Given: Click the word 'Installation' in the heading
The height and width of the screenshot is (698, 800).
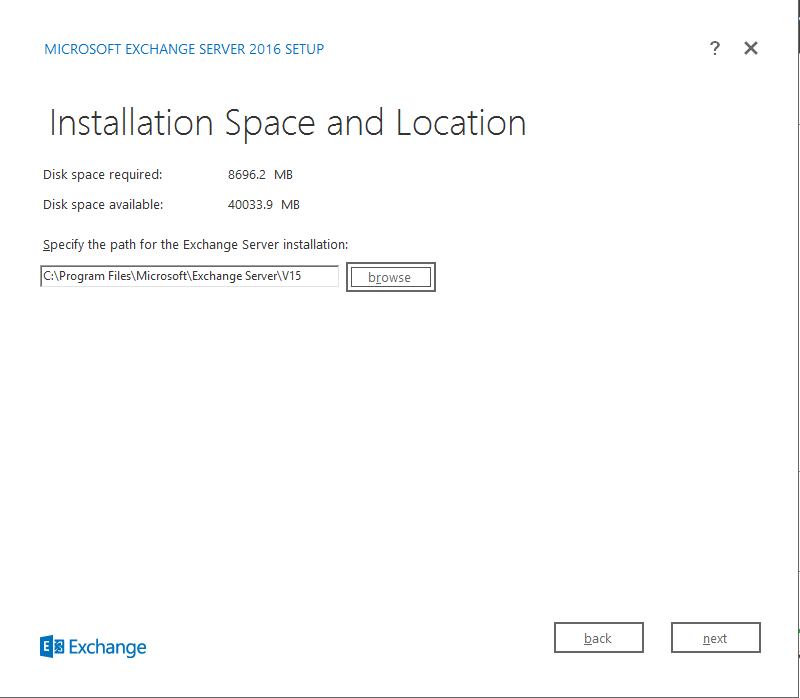Looking at the screenshot, I should (131, 123).
